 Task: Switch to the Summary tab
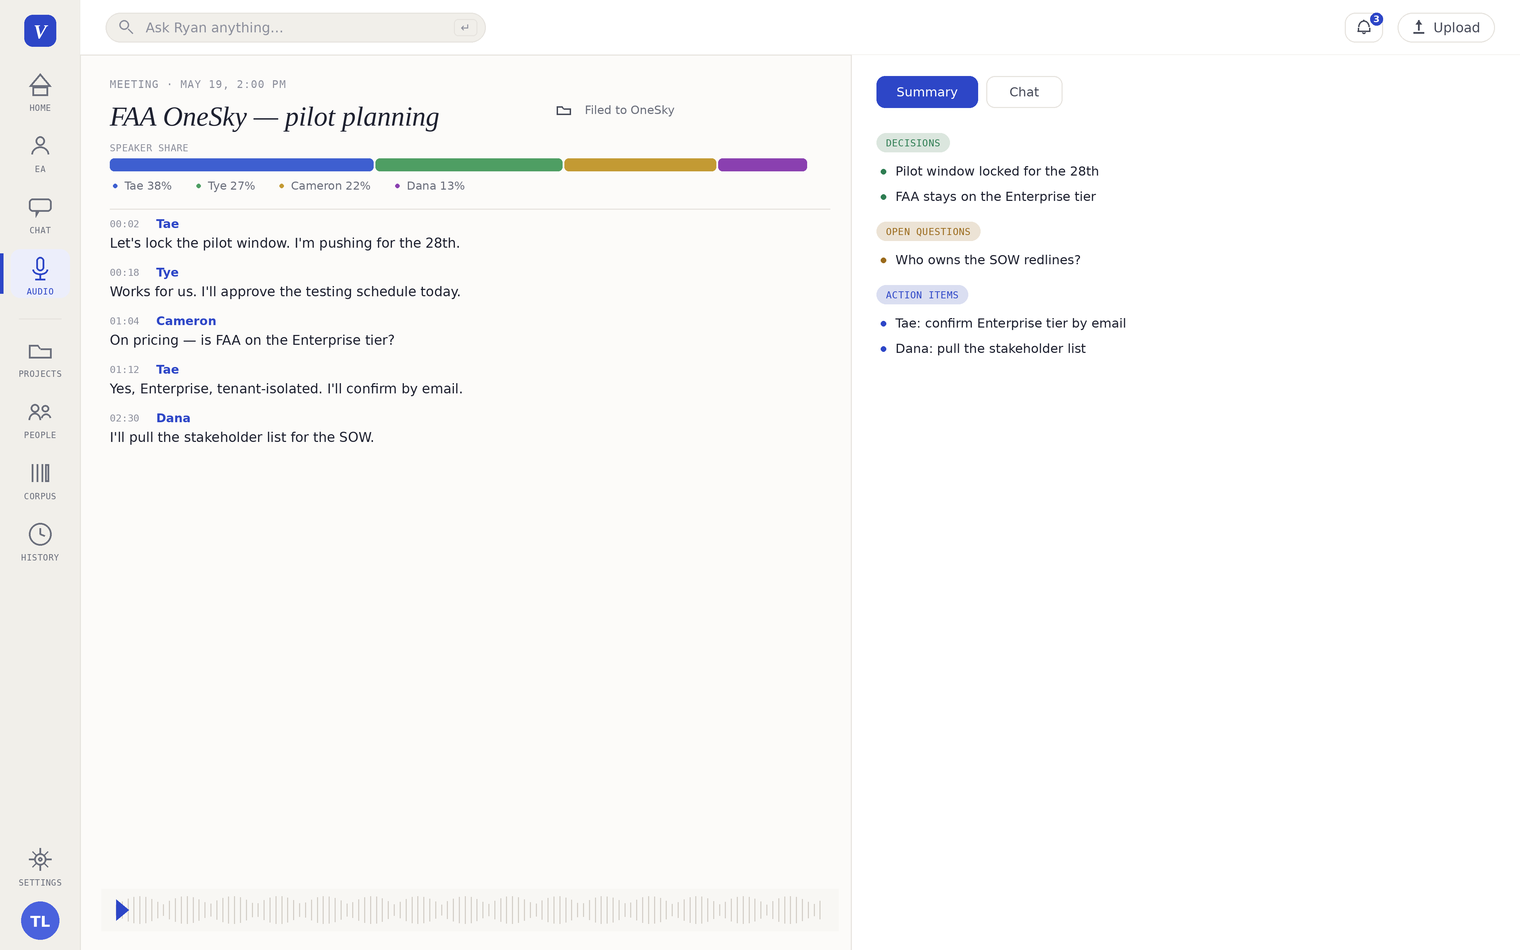tap(927, 92)
